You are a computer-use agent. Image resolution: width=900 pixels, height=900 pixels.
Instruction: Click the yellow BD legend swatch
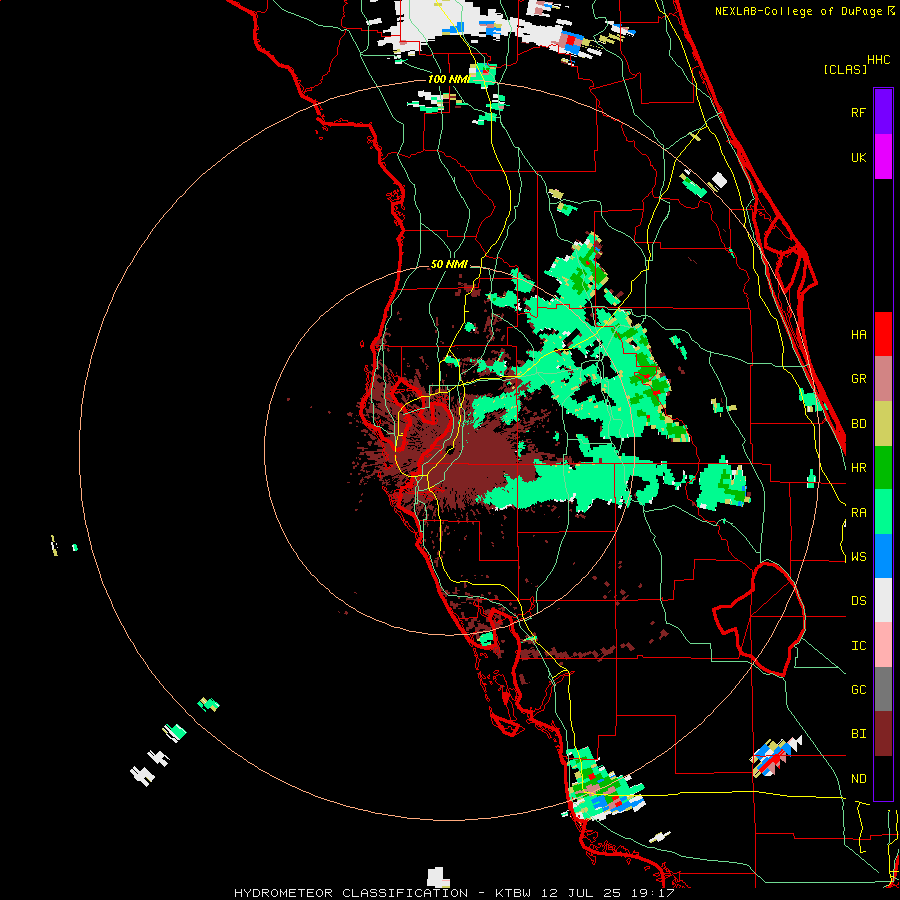click(883, 424)
